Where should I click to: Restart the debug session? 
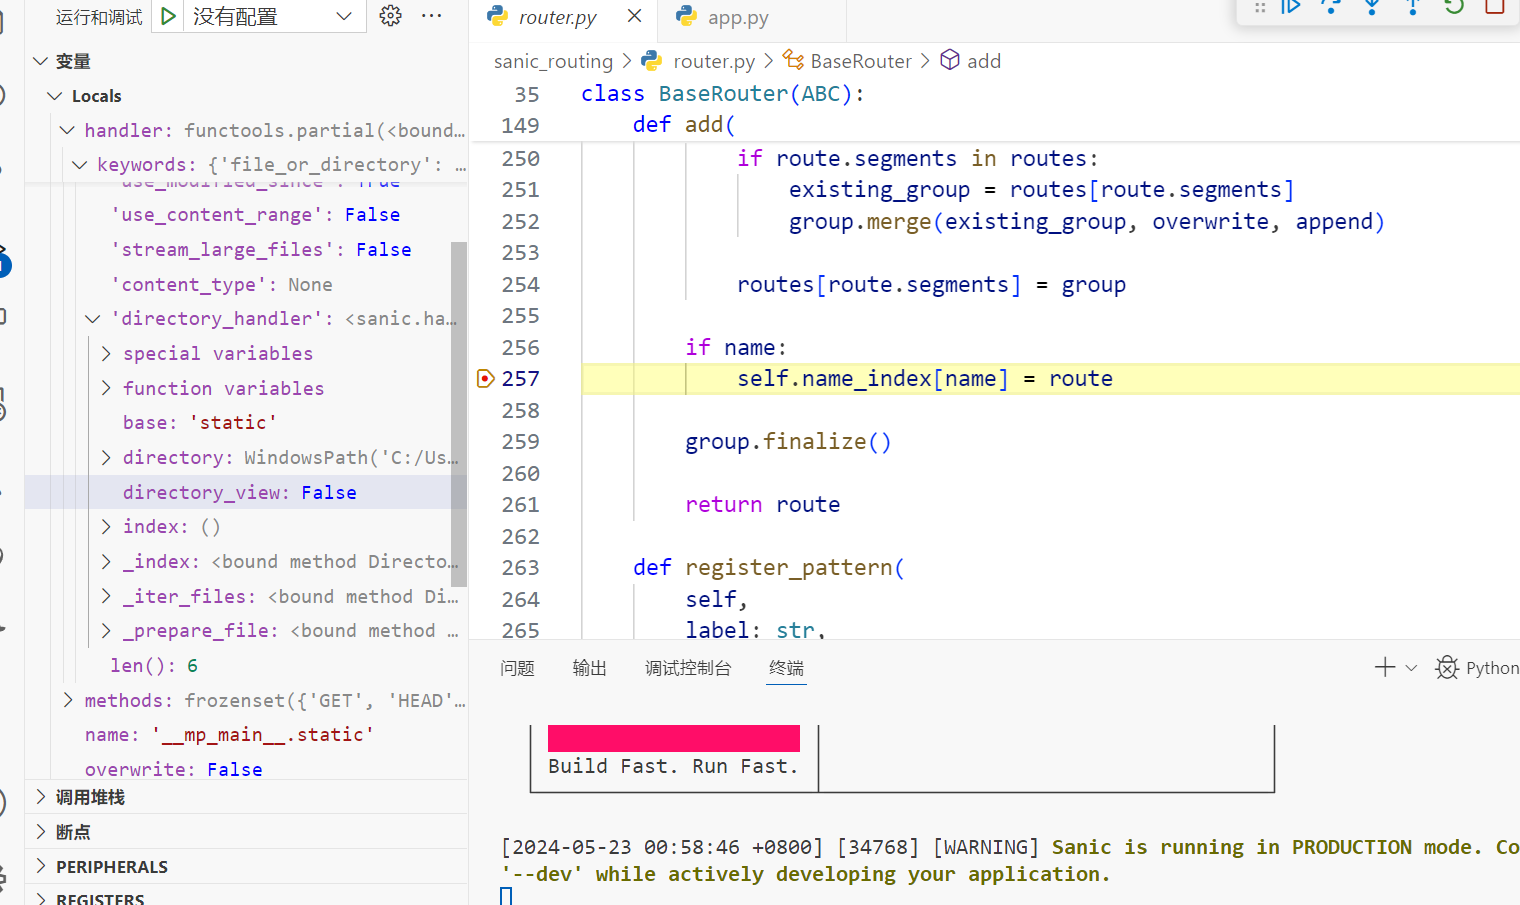point(1454,6)
